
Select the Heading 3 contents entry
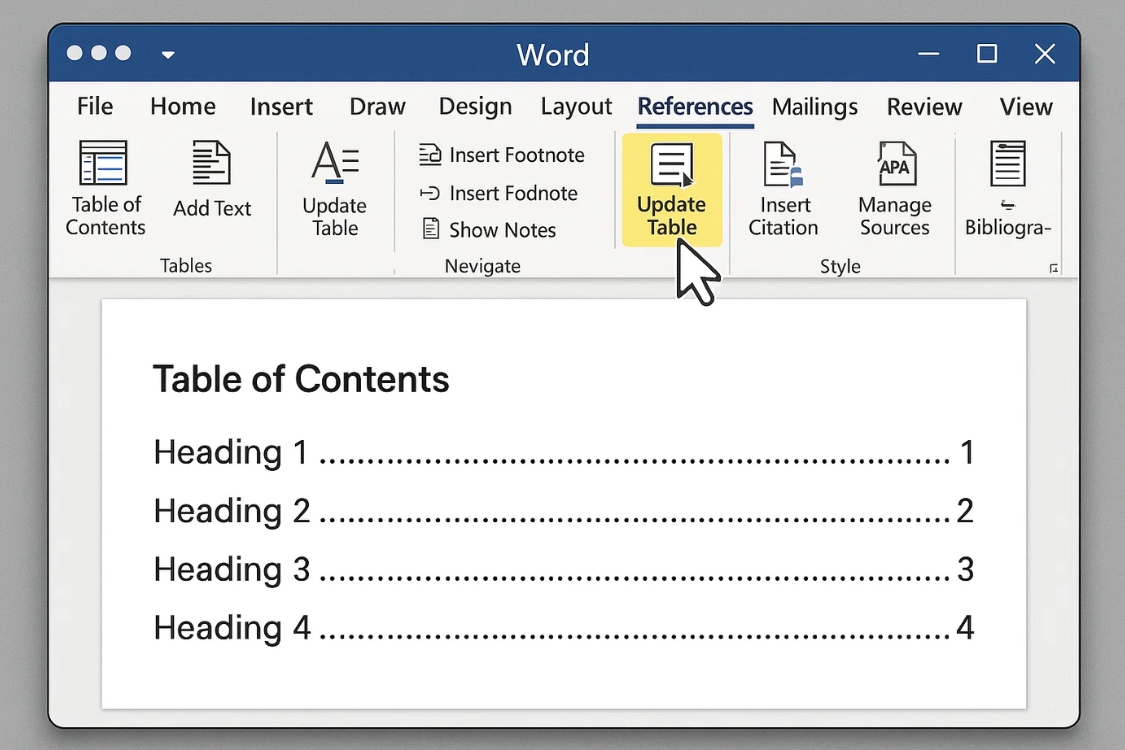click(231, 569)
